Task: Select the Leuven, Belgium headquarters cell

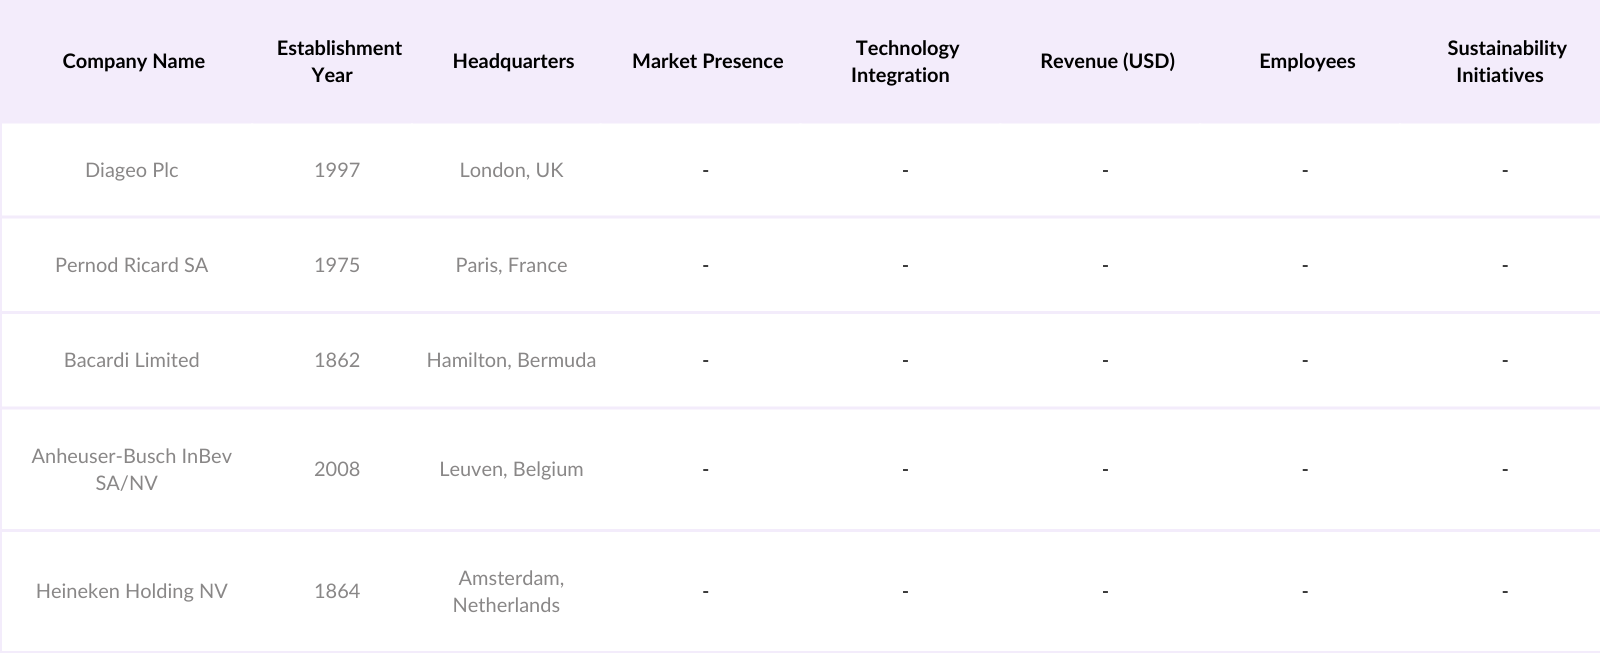Action: click(511, 469)
